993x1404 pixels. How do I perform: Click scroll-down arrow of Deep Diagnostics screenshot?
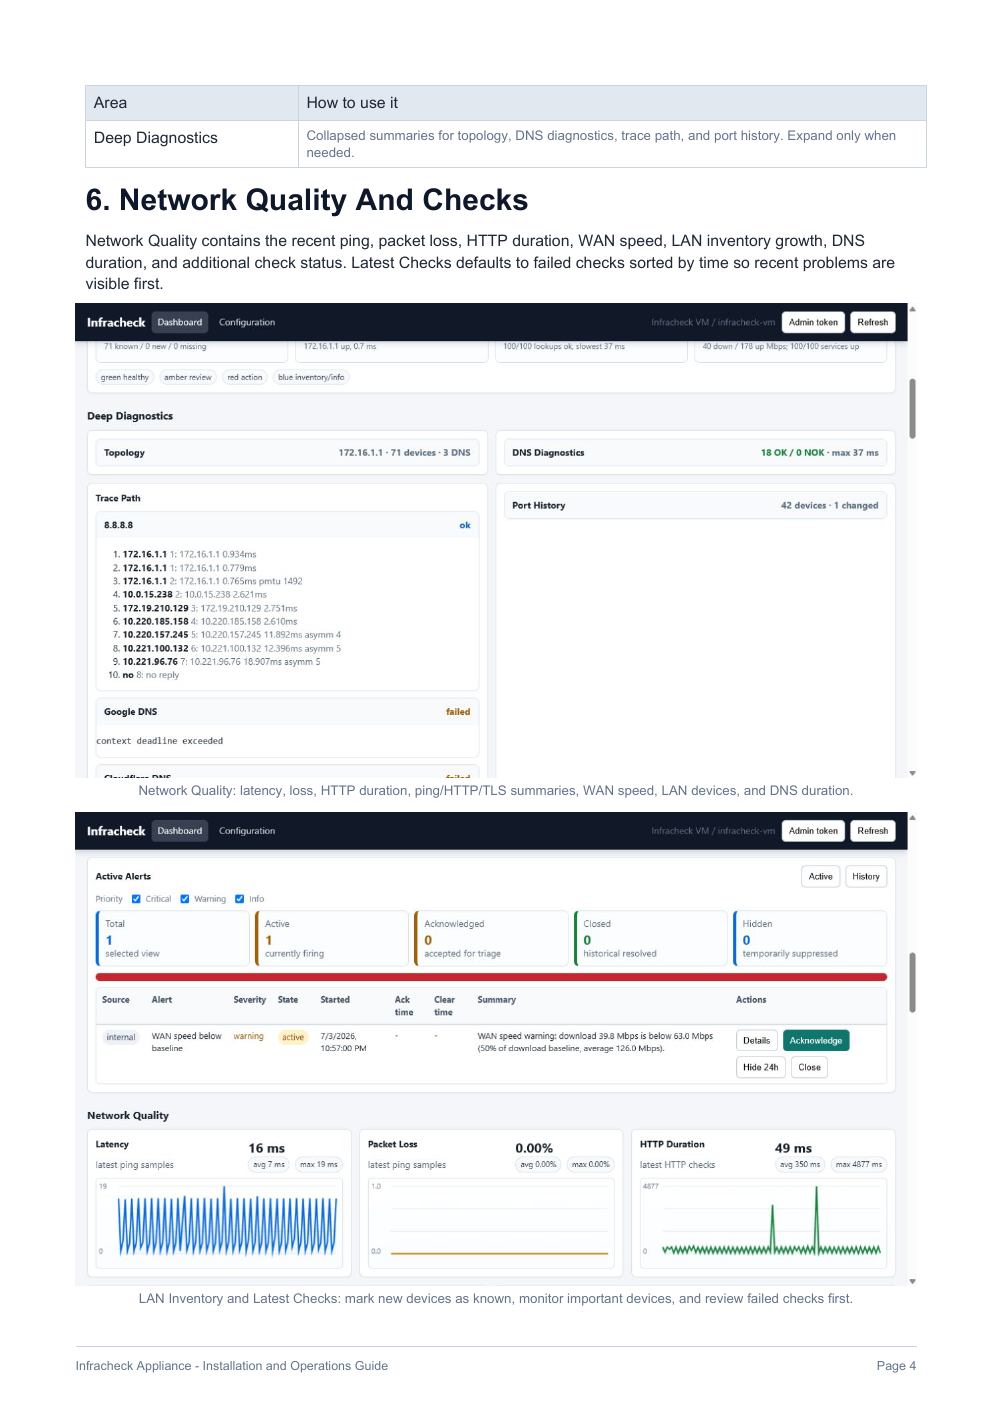pyautogui.click(x=912, y=773)
